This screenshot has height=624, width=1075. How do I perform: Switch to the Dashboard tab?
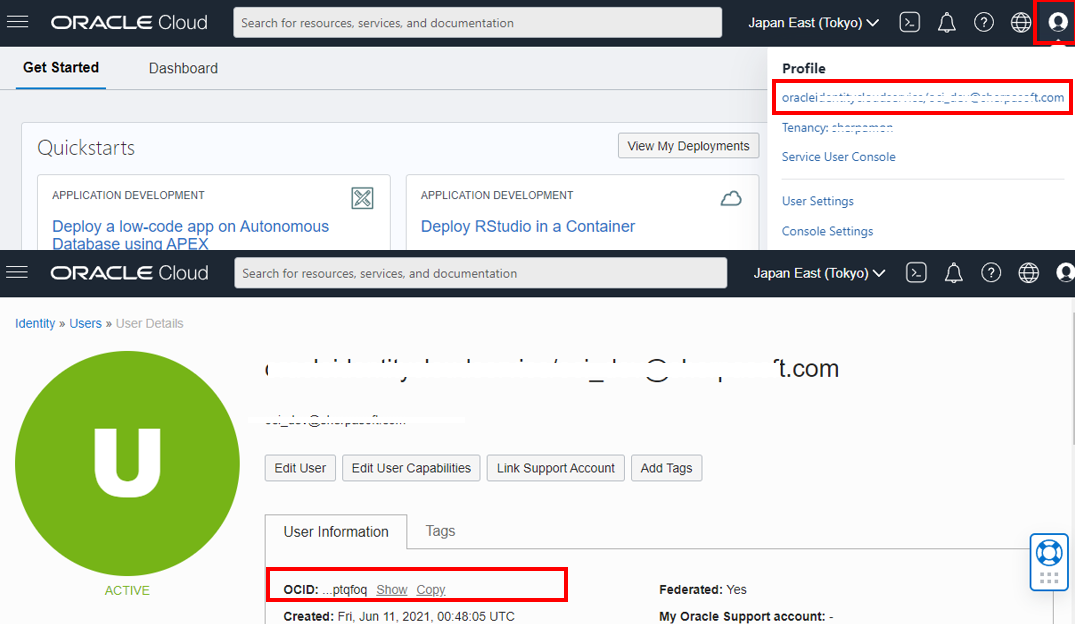pos(183,68)
